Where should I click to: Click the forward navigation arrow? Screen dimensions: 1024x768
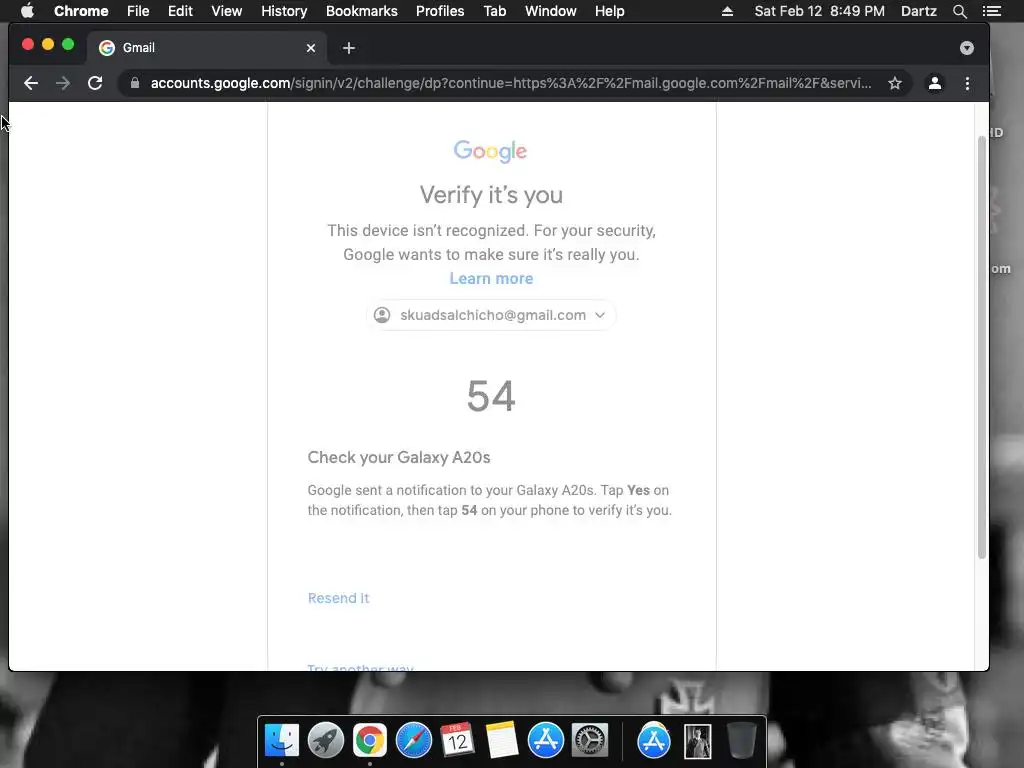[x=63, y=83]
